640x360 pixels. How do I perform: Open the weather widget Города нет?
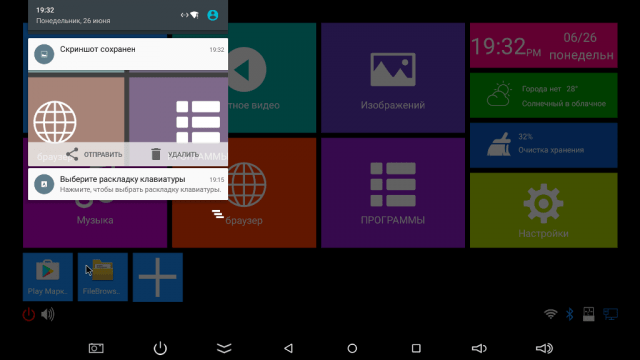[x=543, y=96]
